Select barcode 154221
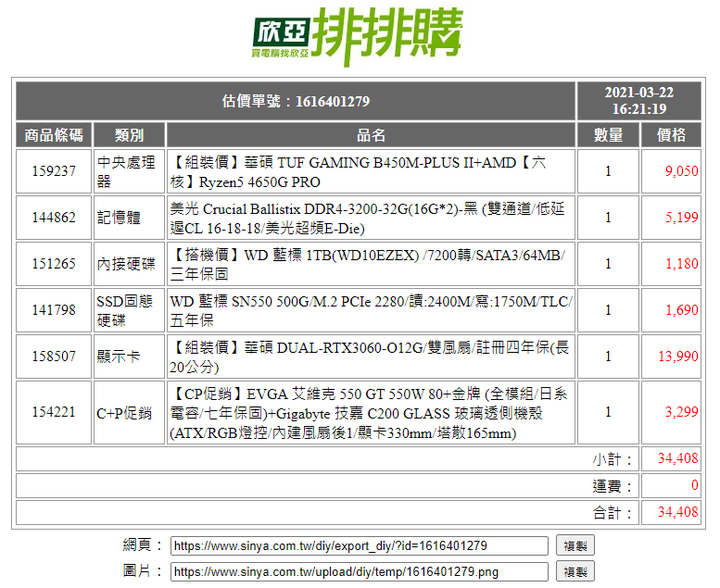The image size is (720, 588). (54, 412)
